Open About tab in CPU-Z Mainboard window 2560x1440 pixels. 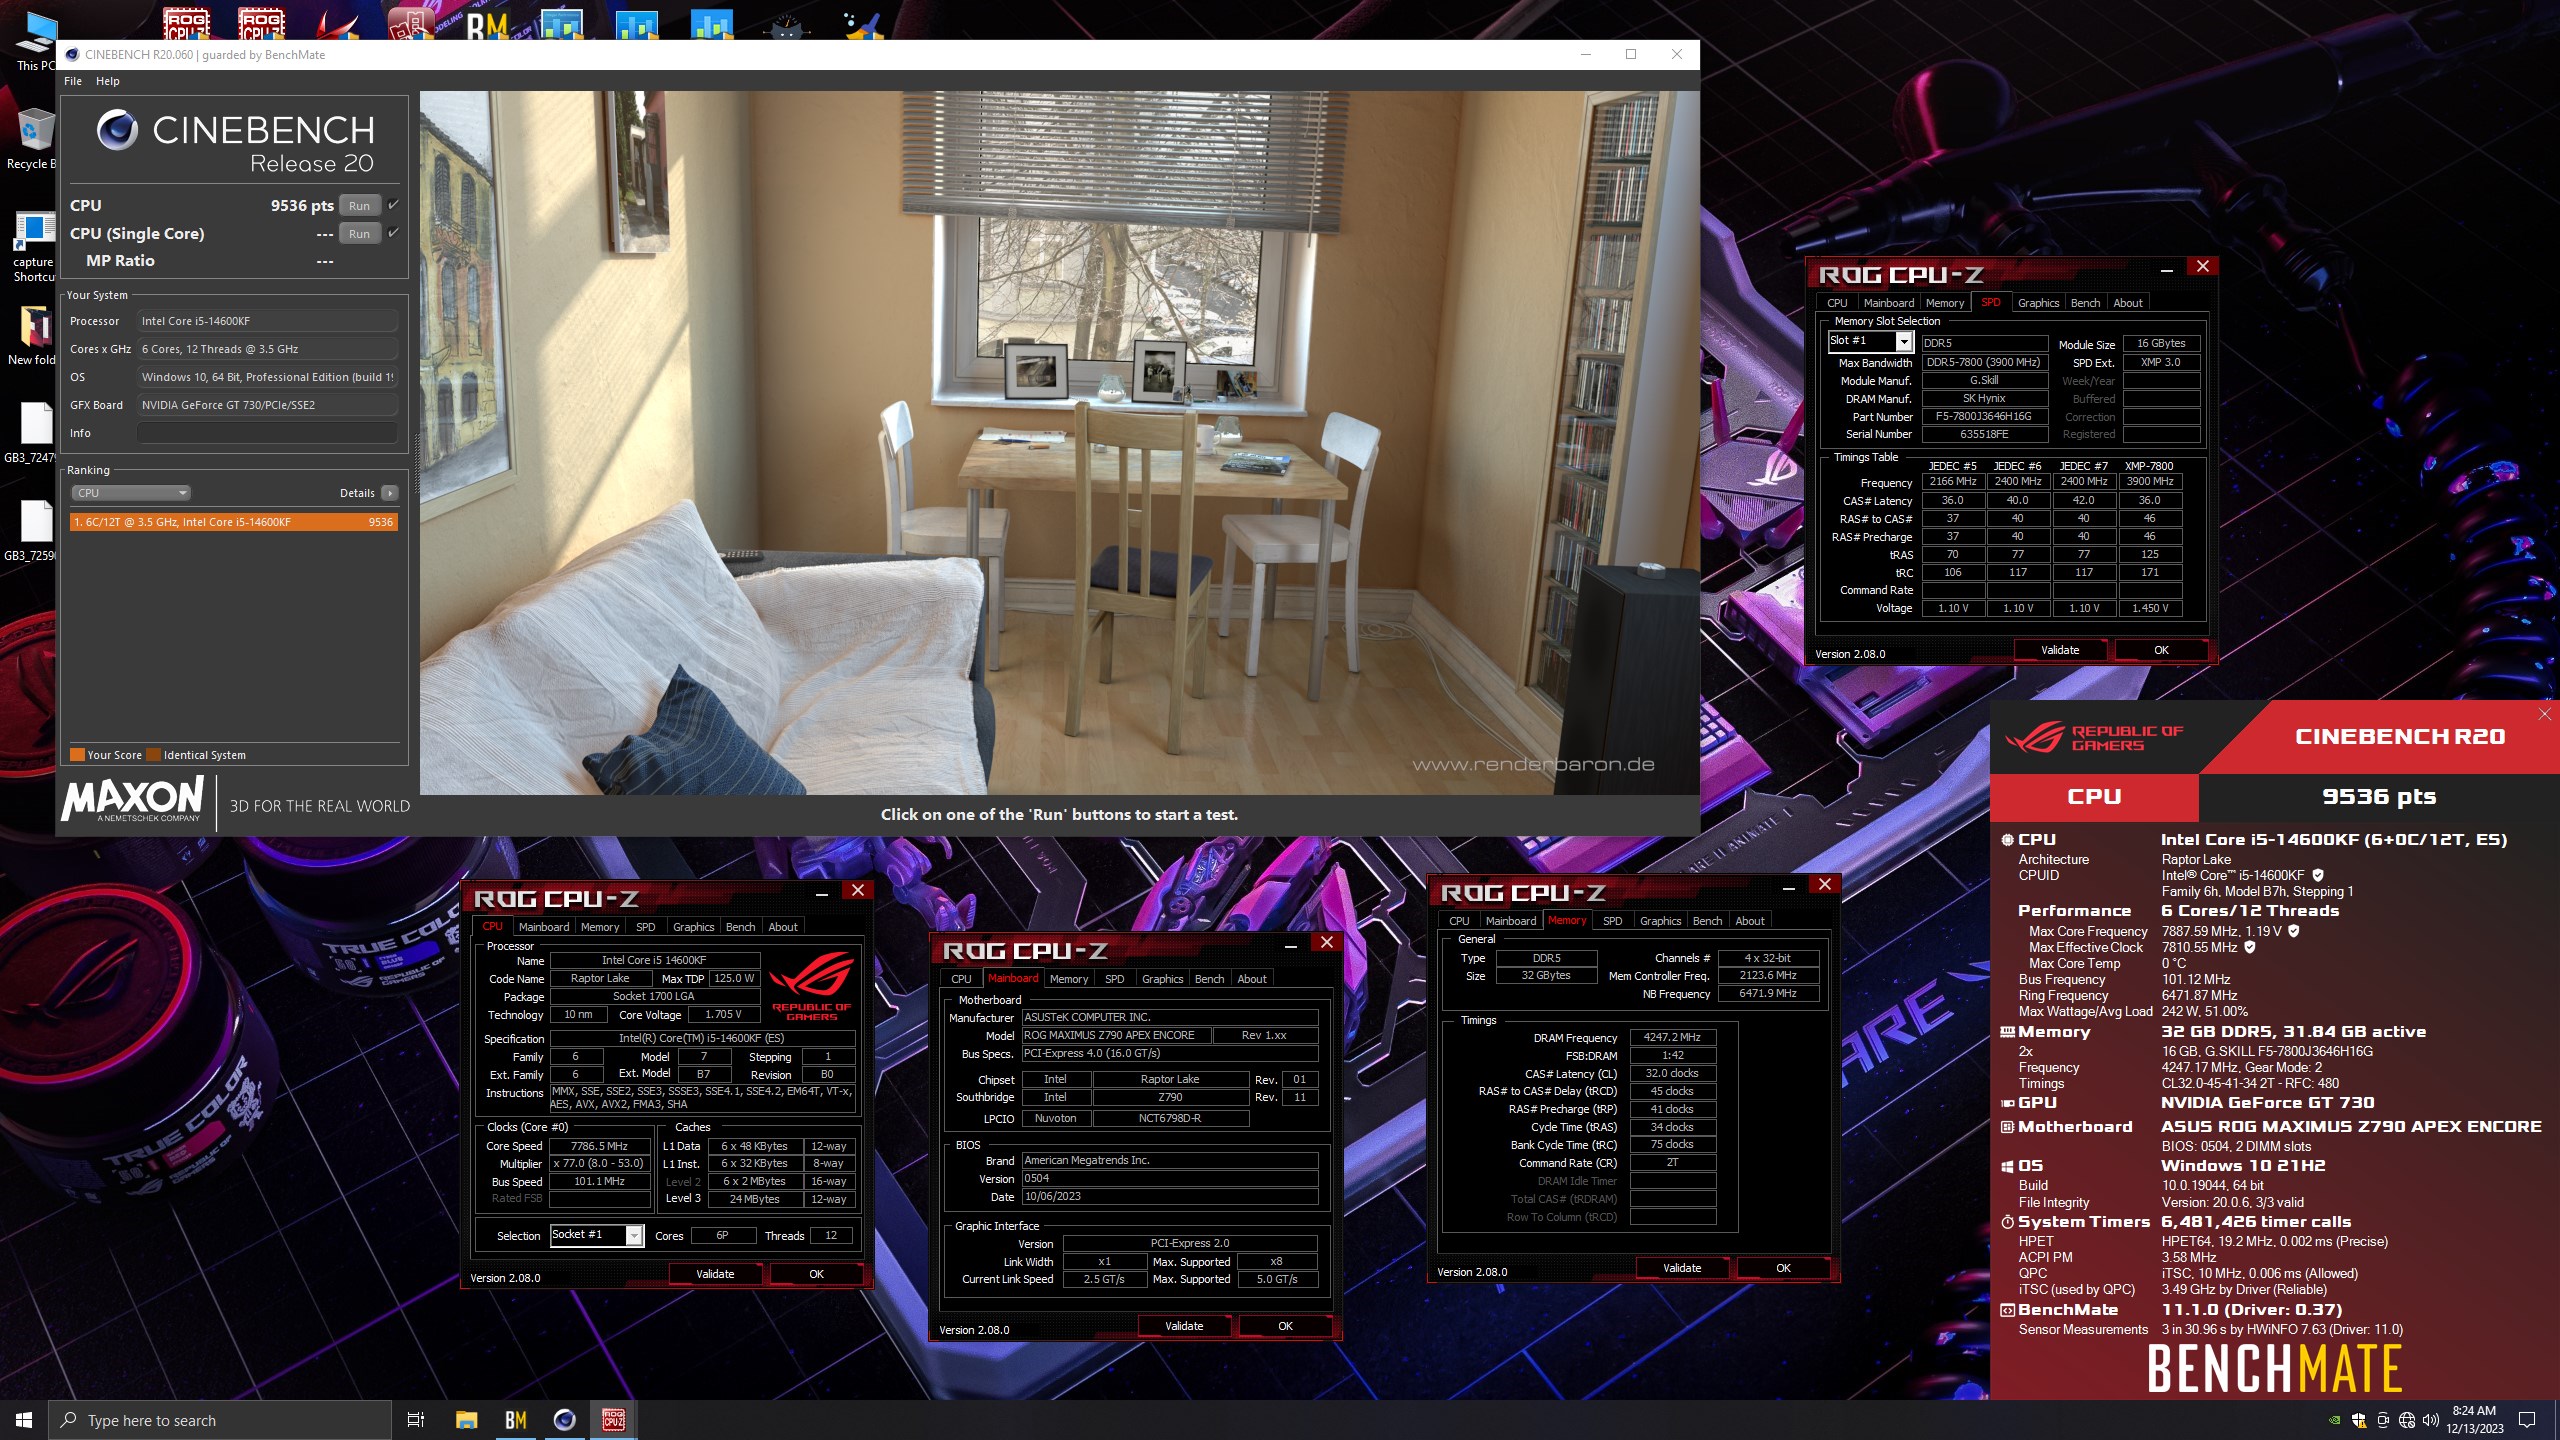(1252, 979)
